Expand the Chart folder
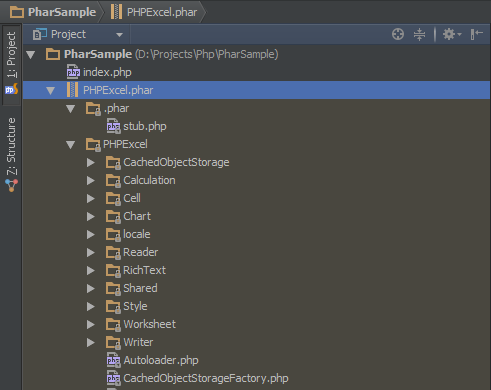491x390 pixels. [91, 216]
